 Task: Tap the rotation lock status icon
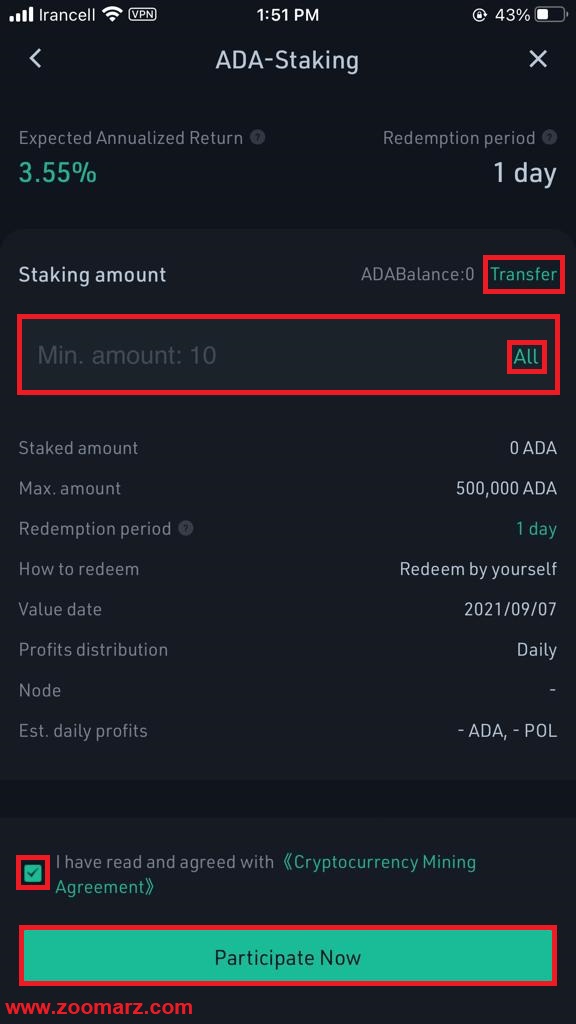(480, 14)
